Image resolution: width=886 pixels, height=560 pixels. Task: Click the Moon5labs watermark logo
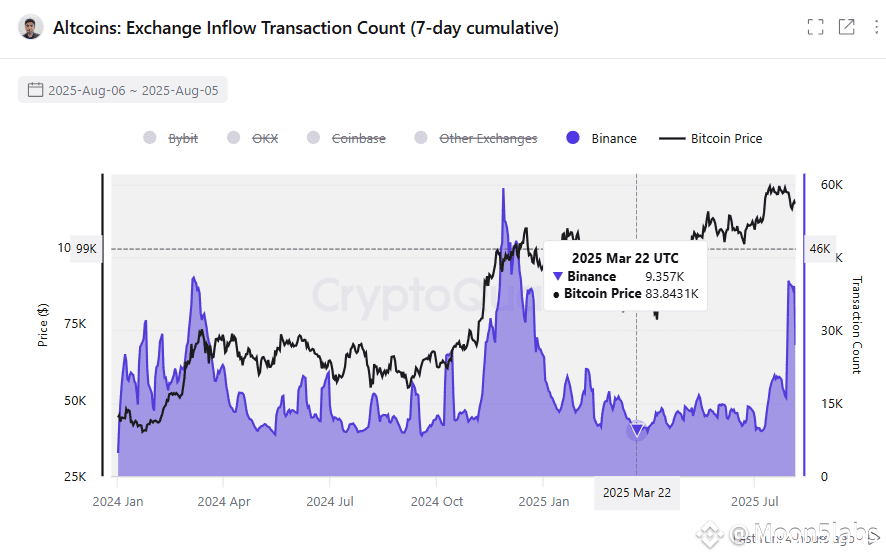point(710,532)
